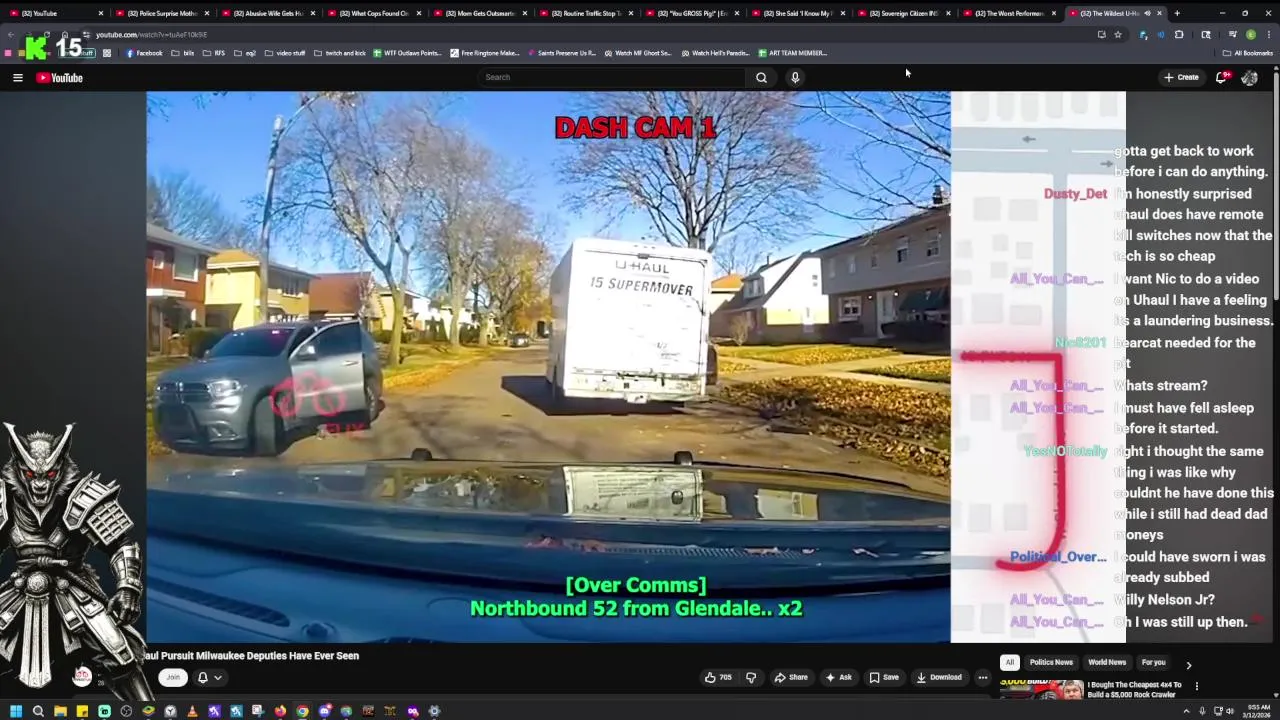
Task: Open a new browser tab
Action: (x=1177, y=13)
